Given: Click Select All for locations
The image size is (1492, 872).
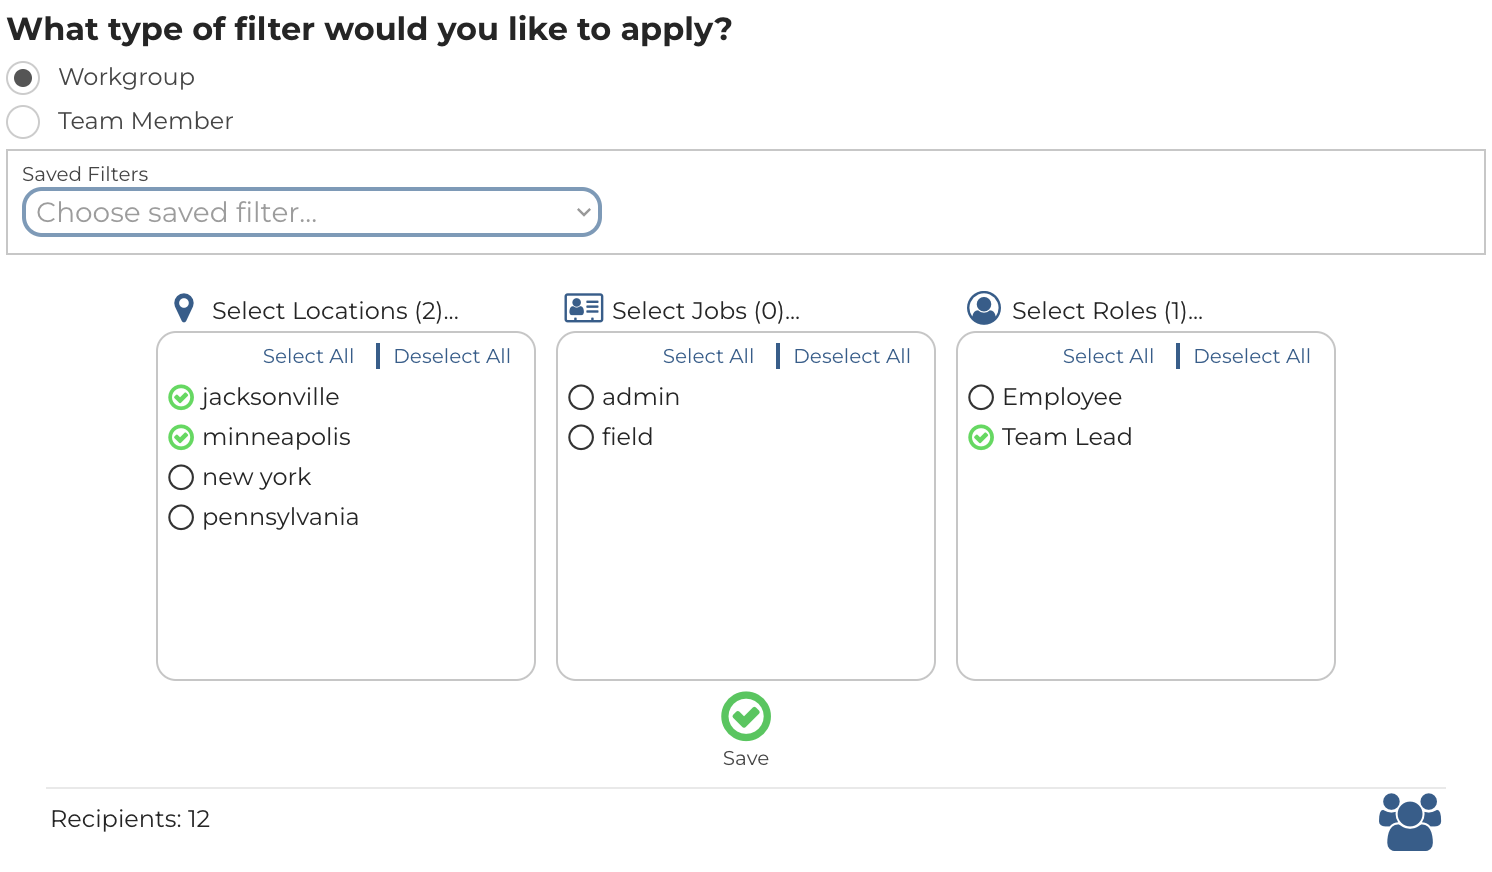Looking at the screenshot, I should [308, 356].
